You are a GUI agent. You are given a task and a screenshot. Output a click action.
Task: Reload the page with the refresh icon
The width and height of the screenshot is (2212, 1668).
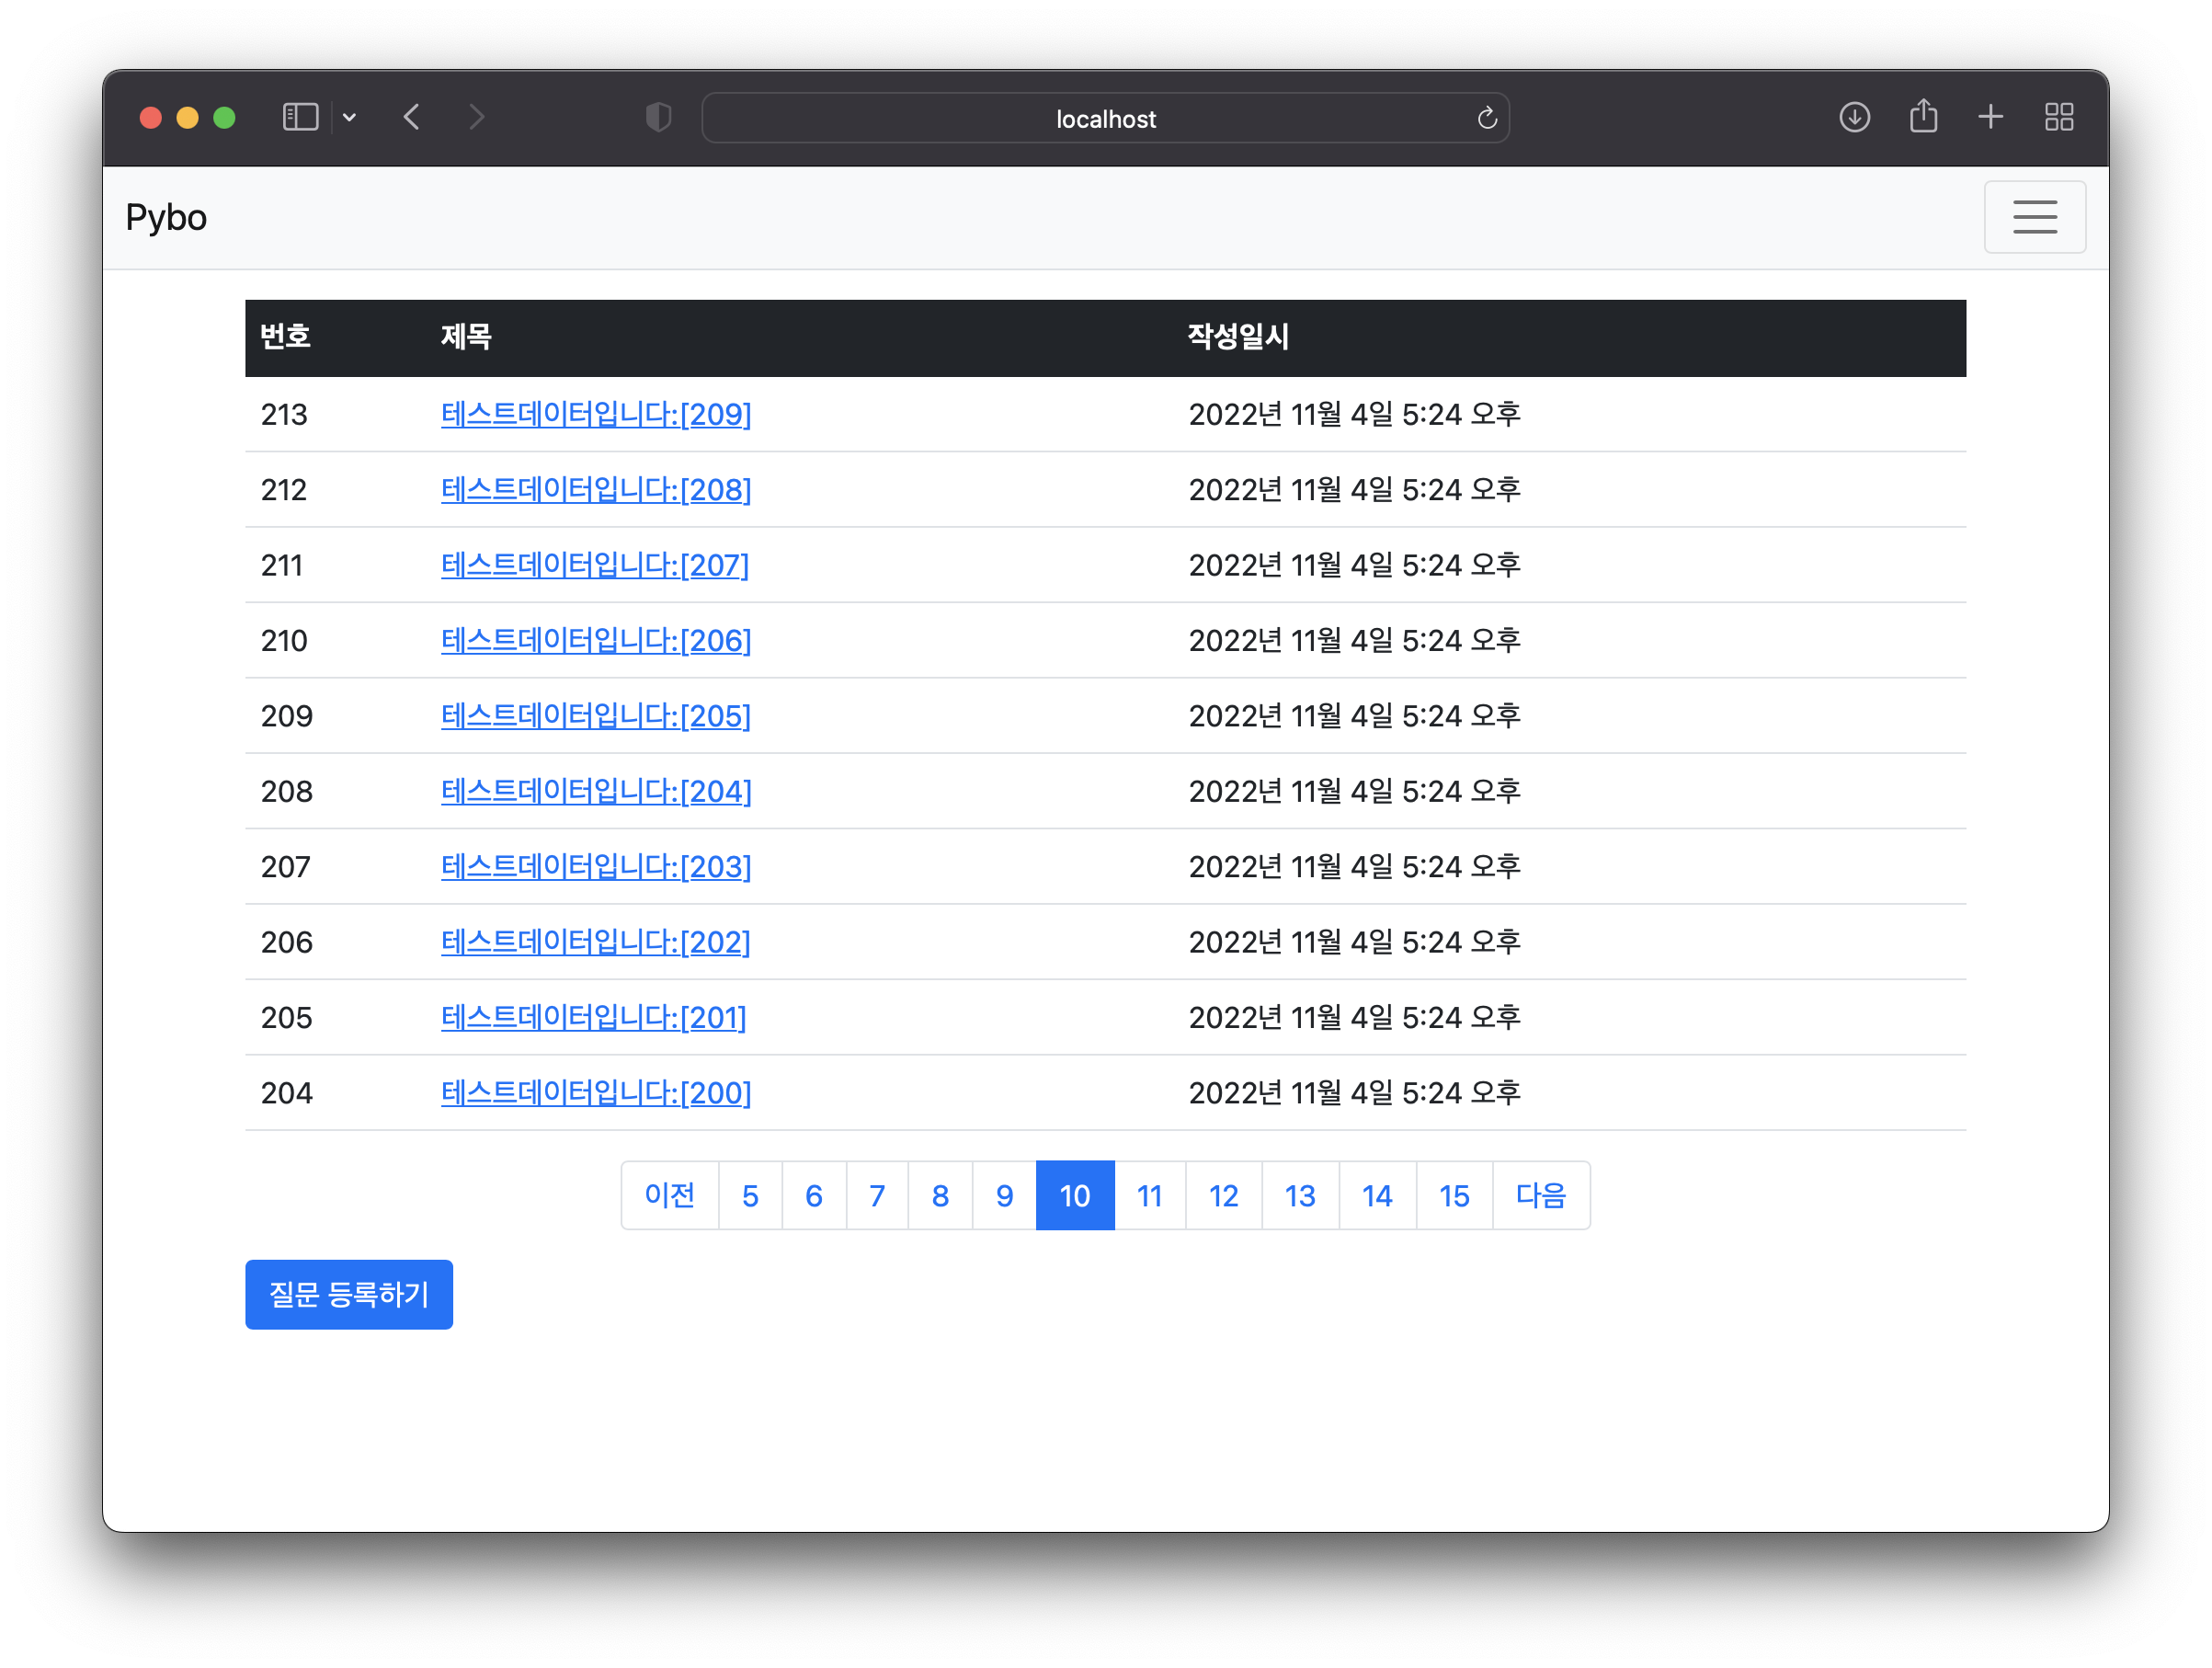tap(1487, 119)
